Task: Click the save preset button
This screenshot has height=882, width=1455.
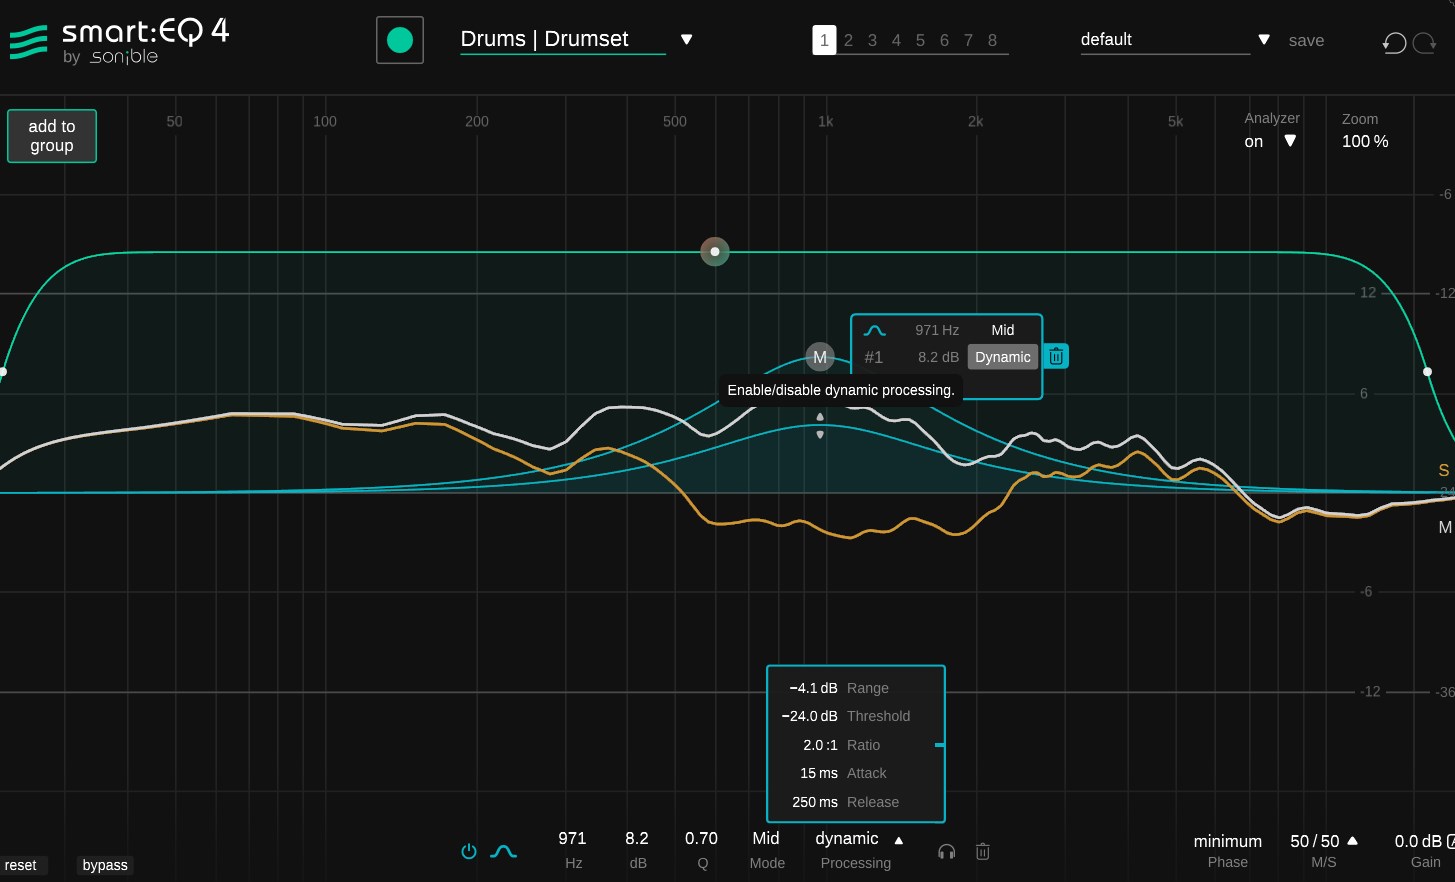Action: (x=1306, y=41)
